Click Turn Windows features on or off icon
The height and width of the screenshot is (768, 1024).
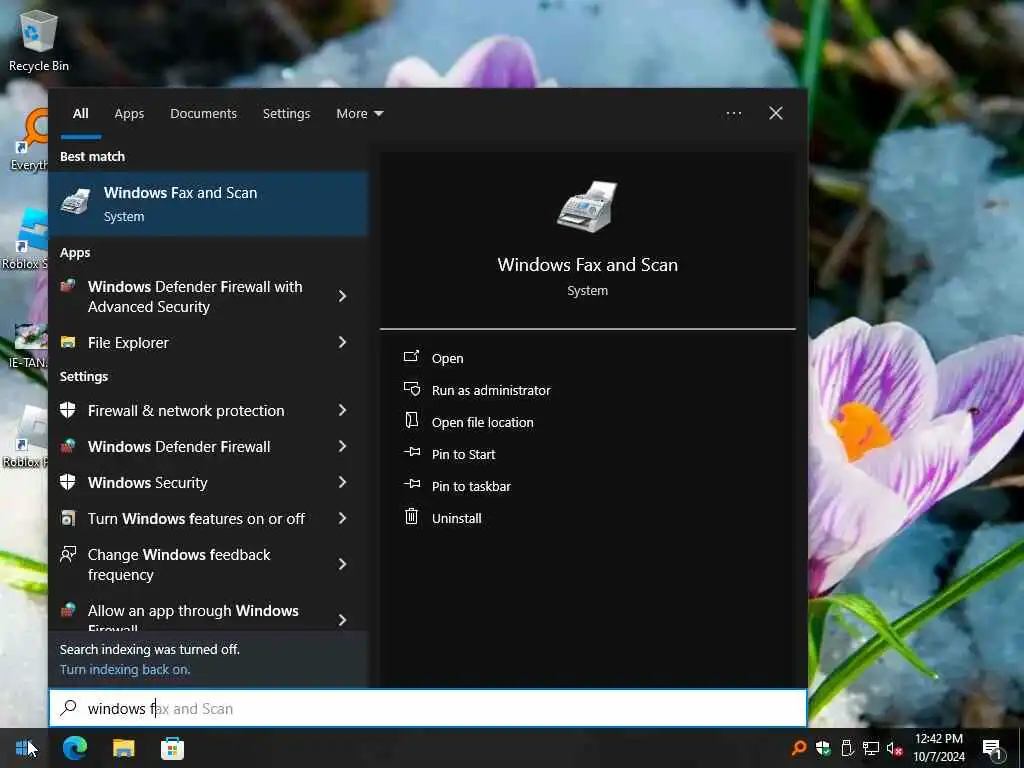[x=68, y=518]
